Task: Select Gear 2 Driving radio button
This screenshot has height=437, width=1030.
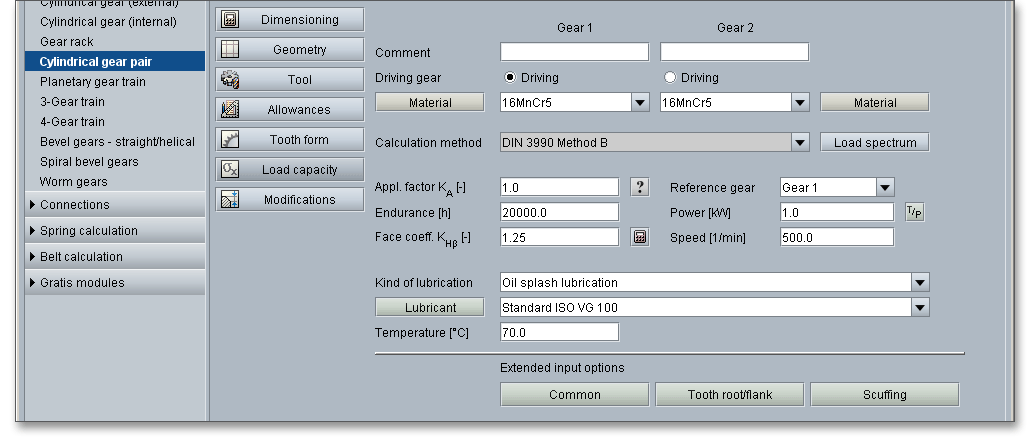Action: pos(670,78)
